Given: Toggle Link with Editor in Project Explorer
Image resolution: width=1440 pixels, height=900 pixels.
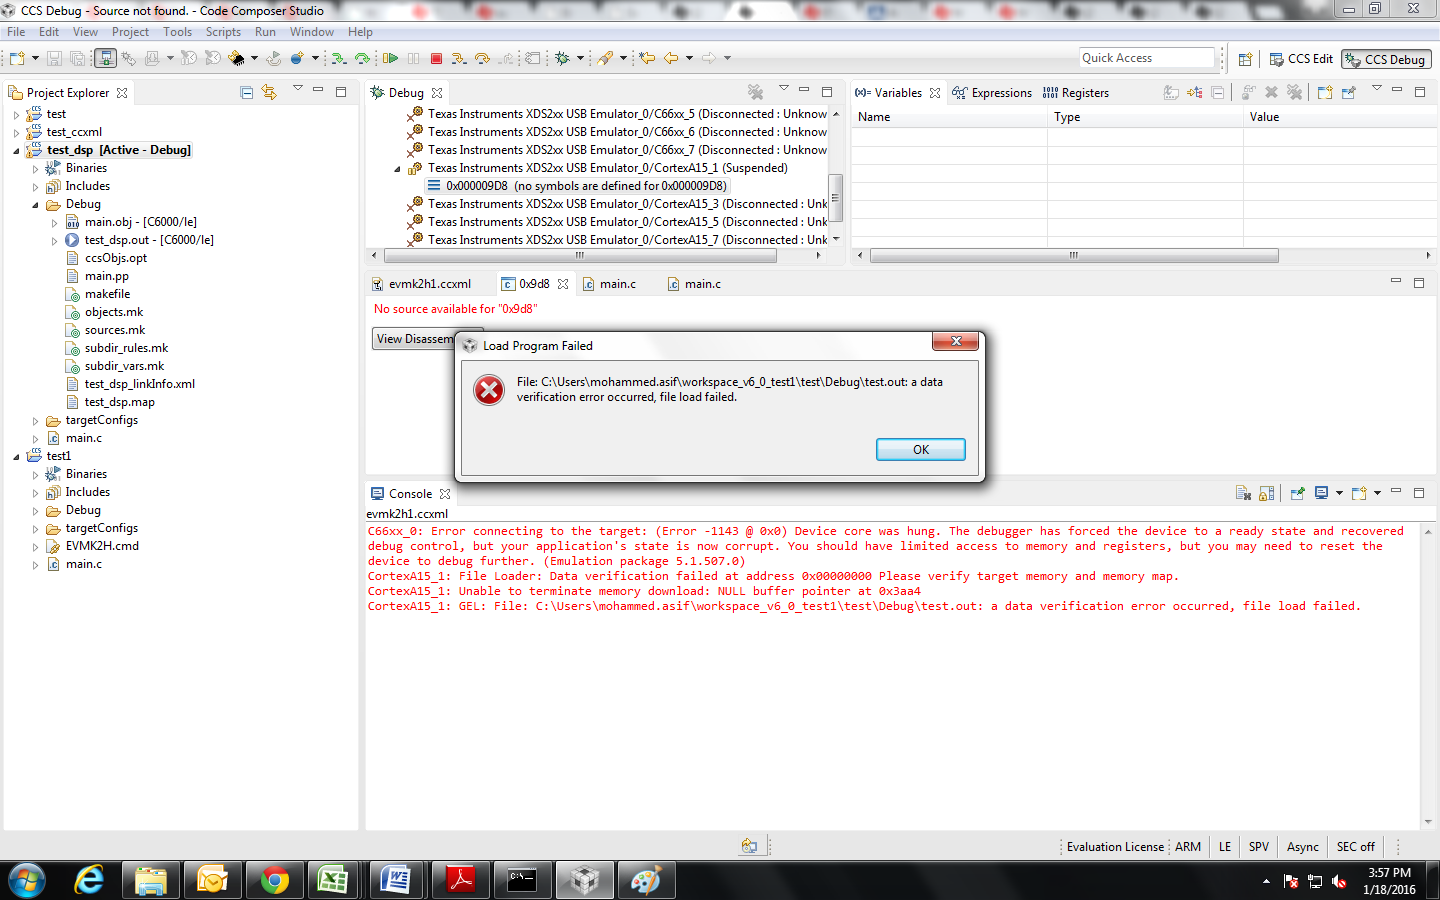Looking at the screenshot, I should pos(269,92).
